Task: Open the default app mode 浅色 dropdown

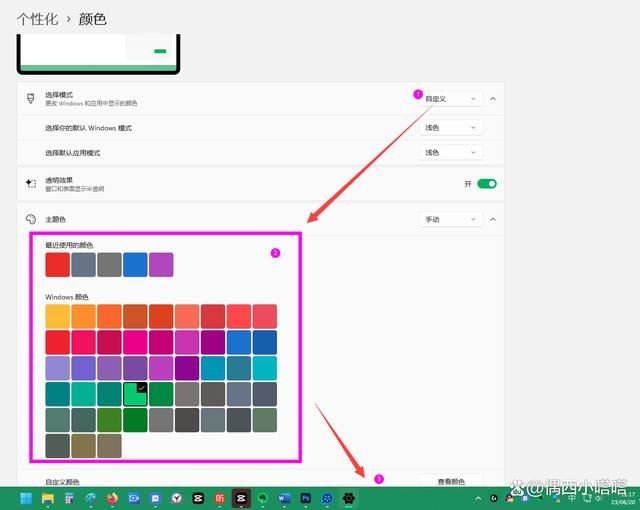Action: 451,153
